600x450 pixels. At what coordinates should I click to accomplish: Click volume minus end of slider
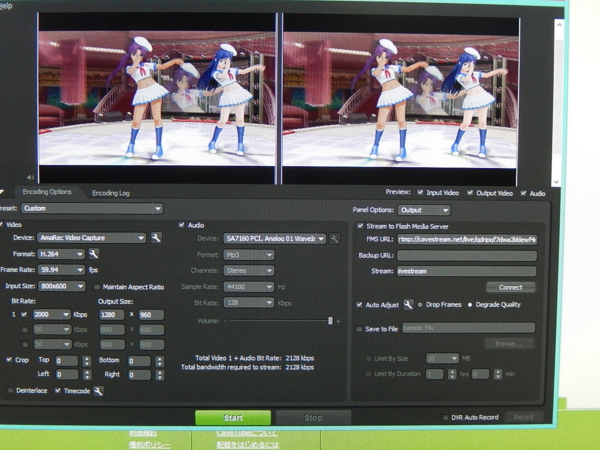pyautogui.click(x=225, y=321)
